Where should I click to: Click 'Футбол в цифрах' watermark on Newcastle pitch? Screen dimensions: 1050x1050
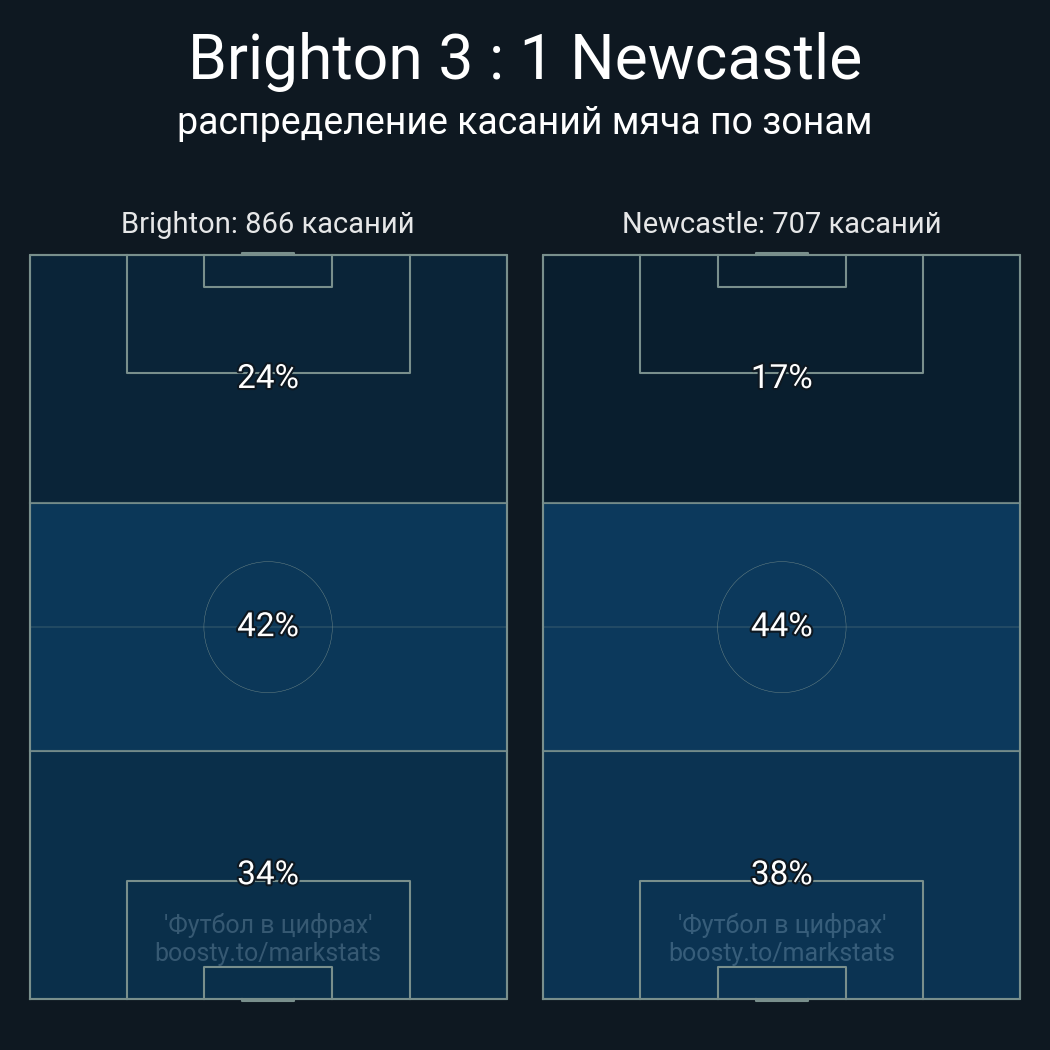pyautogui.click(x=781, y=924)
